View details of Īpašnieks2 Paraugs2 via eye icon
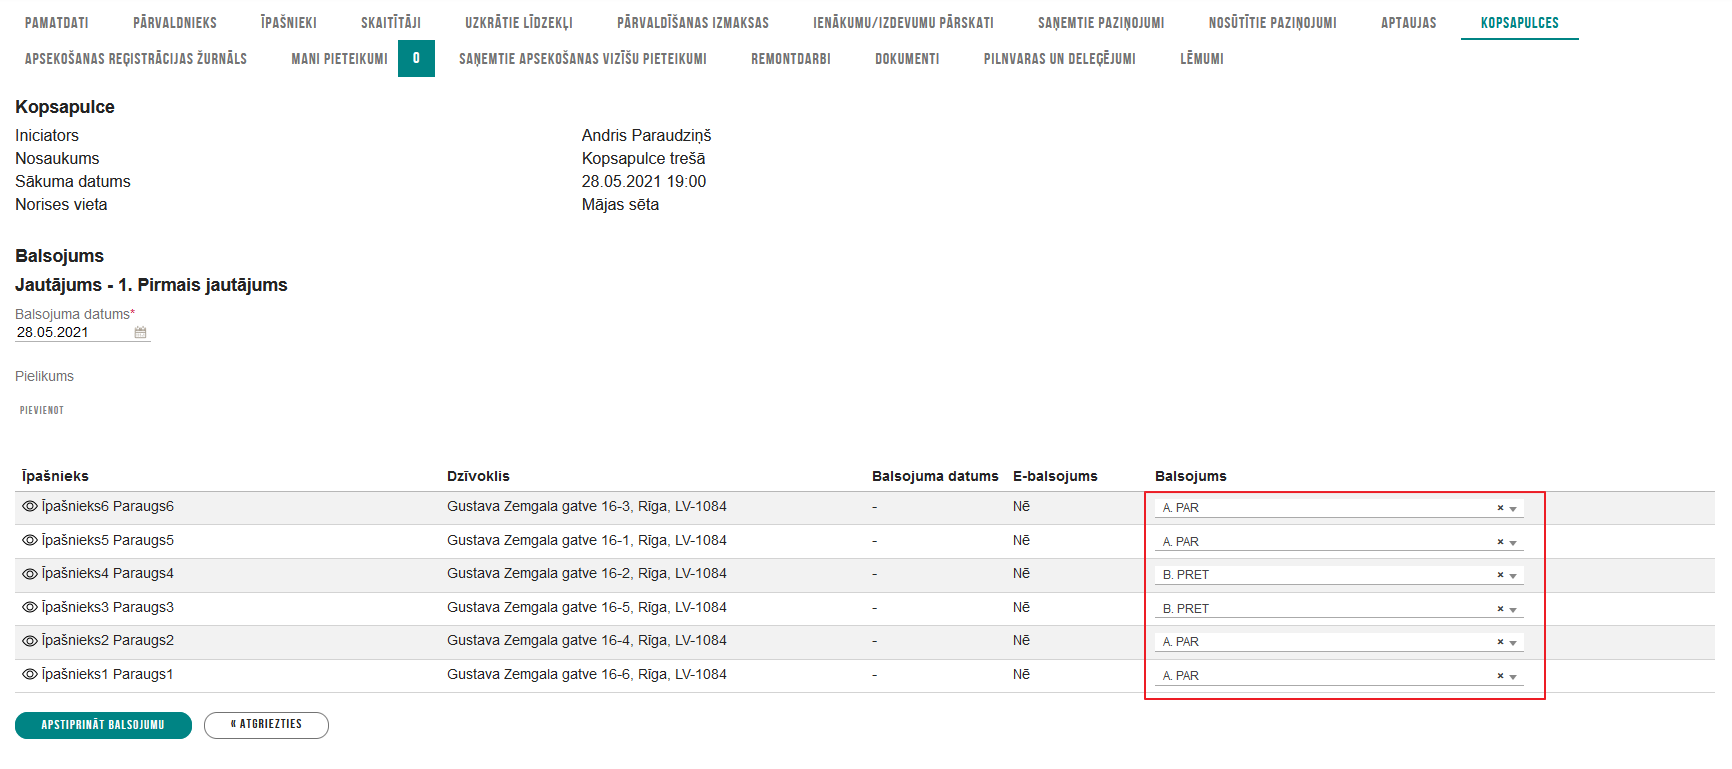The width and height of the screenshot is (1732, 769). coord(30,641)
